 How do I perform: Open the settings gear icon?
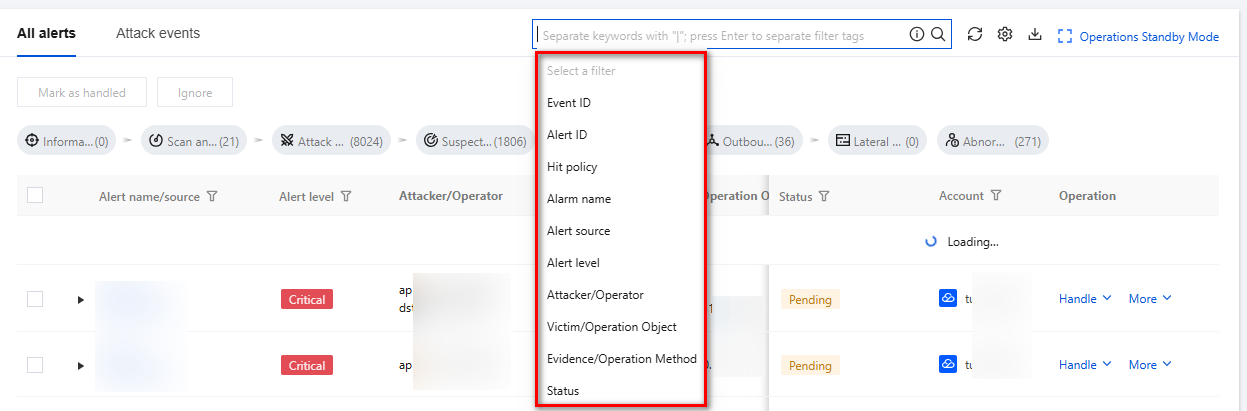pos(1005,35)
